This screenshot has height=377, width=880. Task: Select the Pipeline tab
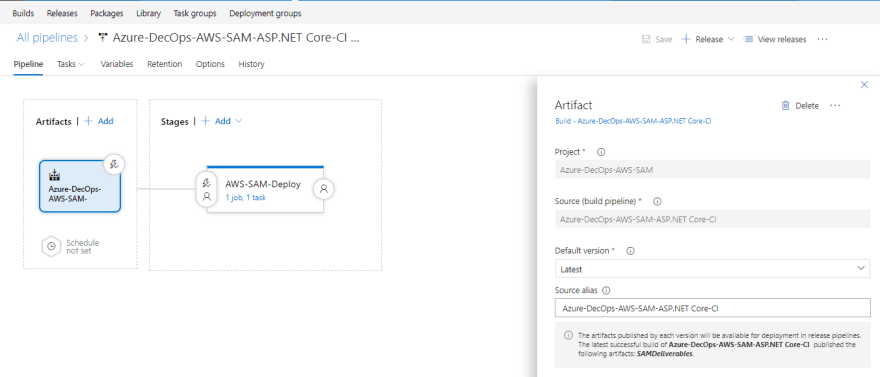(28, 64)
